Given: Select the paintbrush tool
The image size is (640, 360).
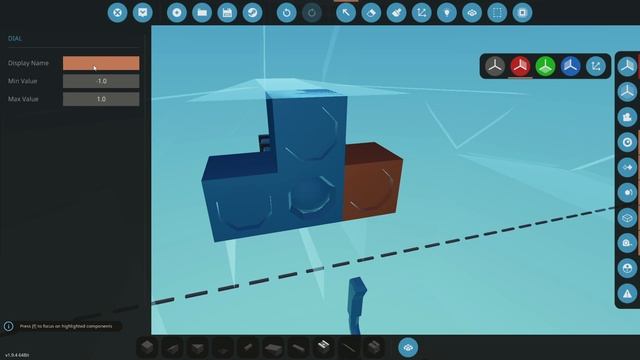Looking at the screenshot, I should [x=396, y=13].
